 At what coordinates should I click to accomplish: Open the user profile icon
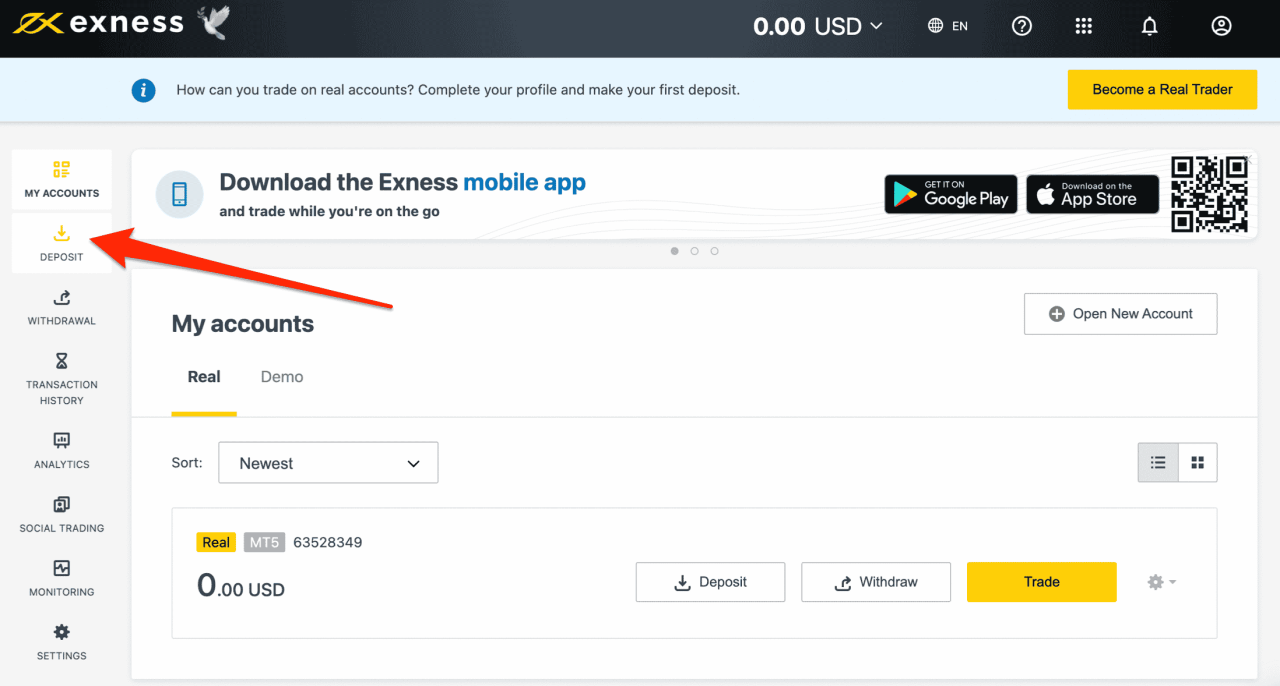pos(1221,27)
